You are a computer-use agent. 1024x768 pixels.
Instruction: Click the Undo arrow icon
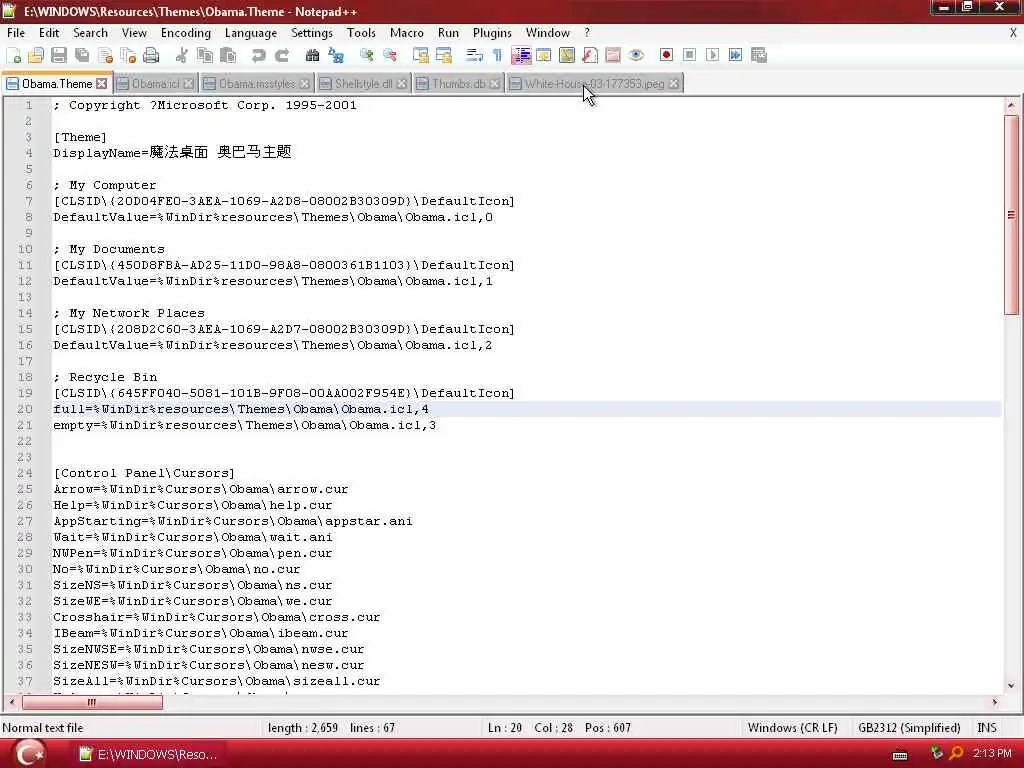pos(258,56)
